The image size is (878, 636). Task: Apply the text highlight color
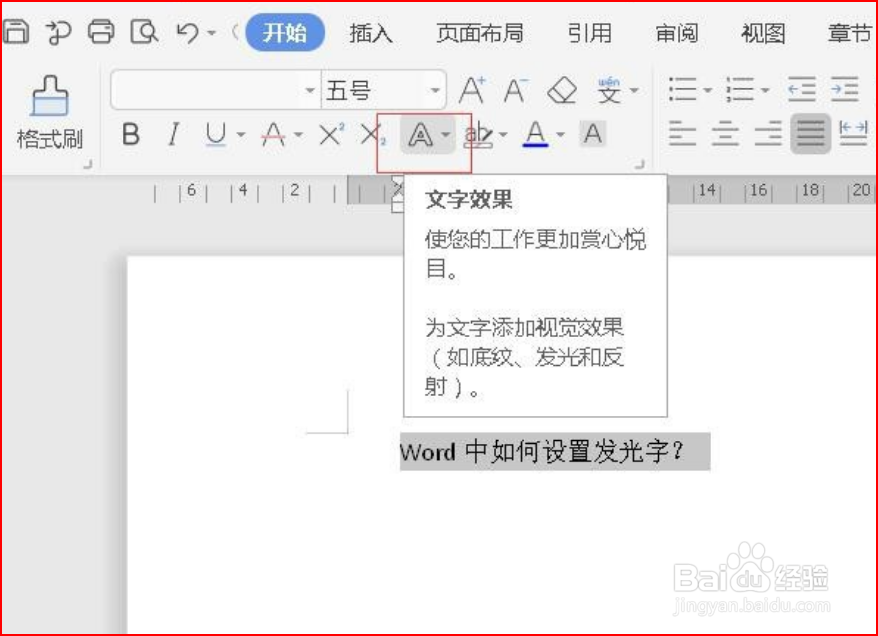click(479, 135)
